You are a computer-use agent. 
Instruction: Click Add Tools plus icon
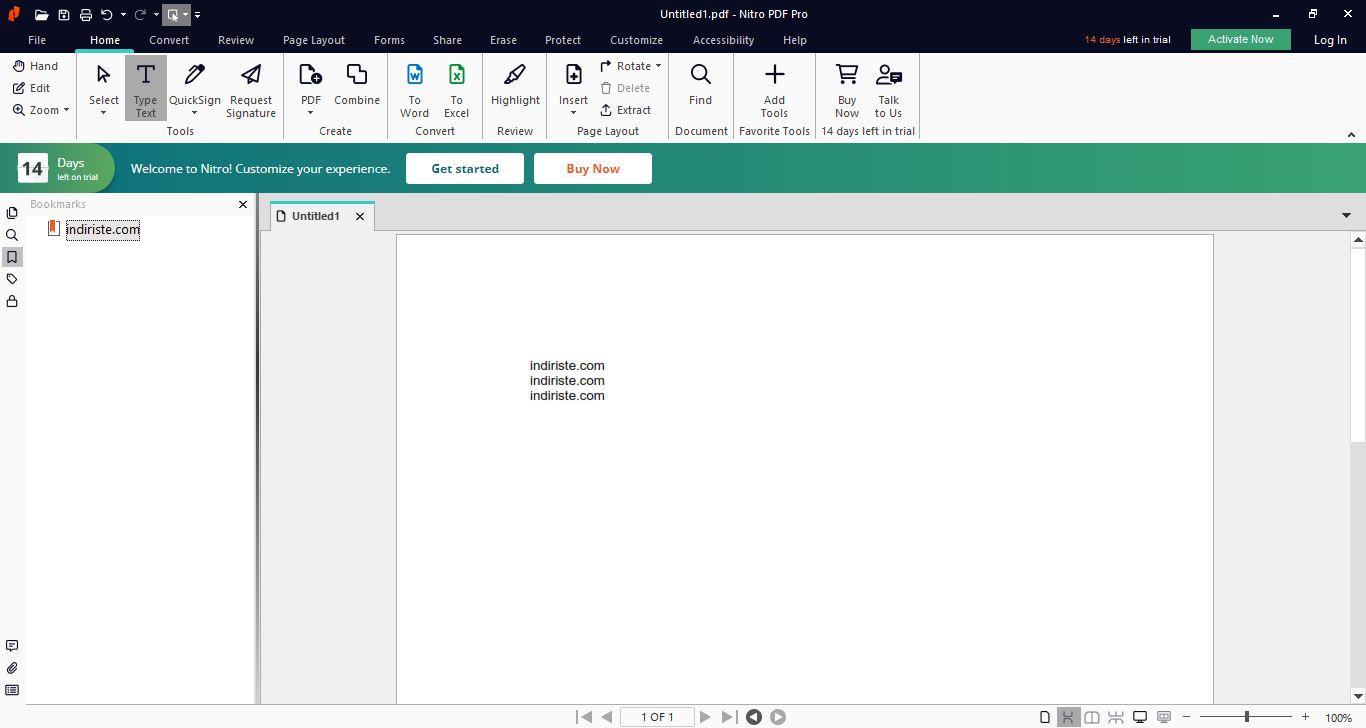pos(774,75)
